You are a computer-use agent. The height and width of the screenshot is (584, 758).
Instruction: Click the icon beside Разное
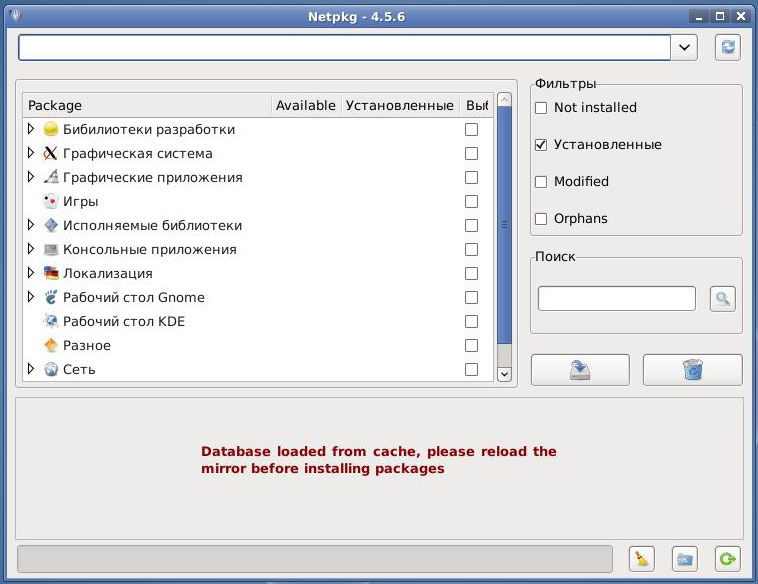click(x=51, y=345)
